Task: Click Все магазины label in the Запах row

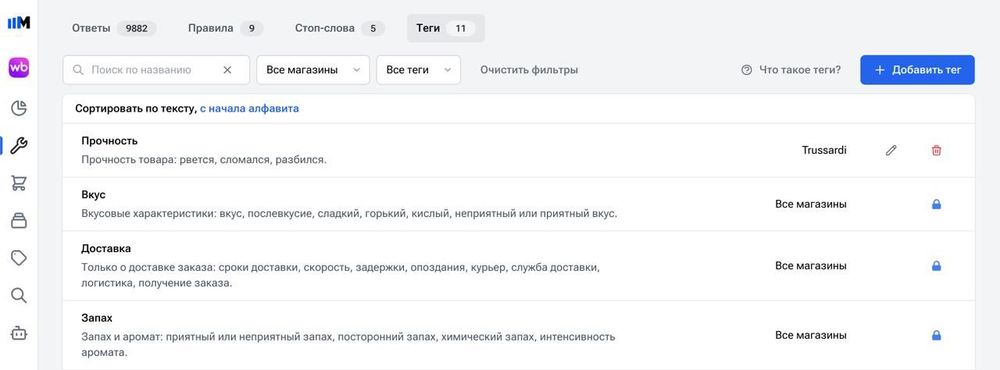Action: 811,335
